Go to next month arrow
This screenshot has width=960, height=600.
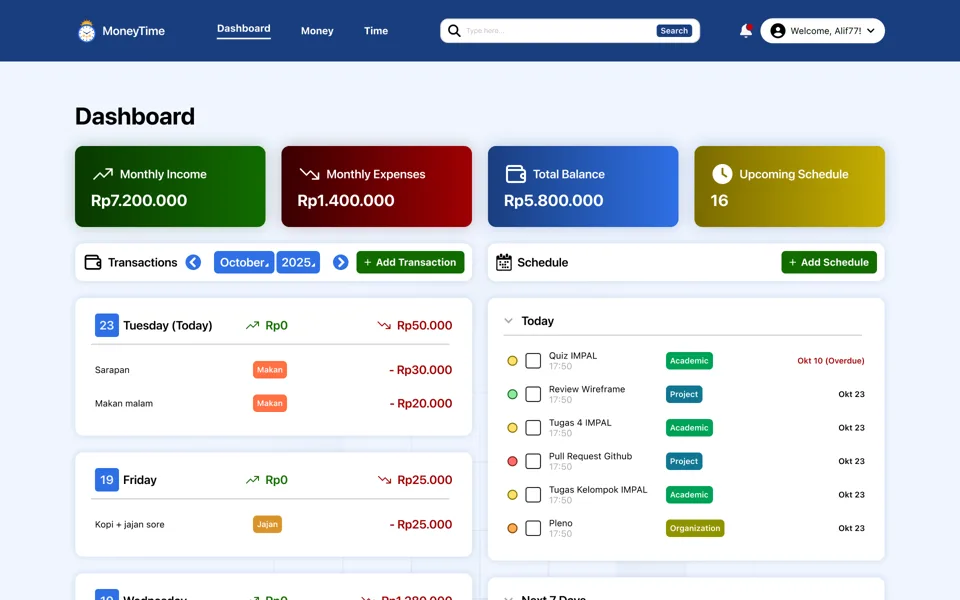click(340, 262)
